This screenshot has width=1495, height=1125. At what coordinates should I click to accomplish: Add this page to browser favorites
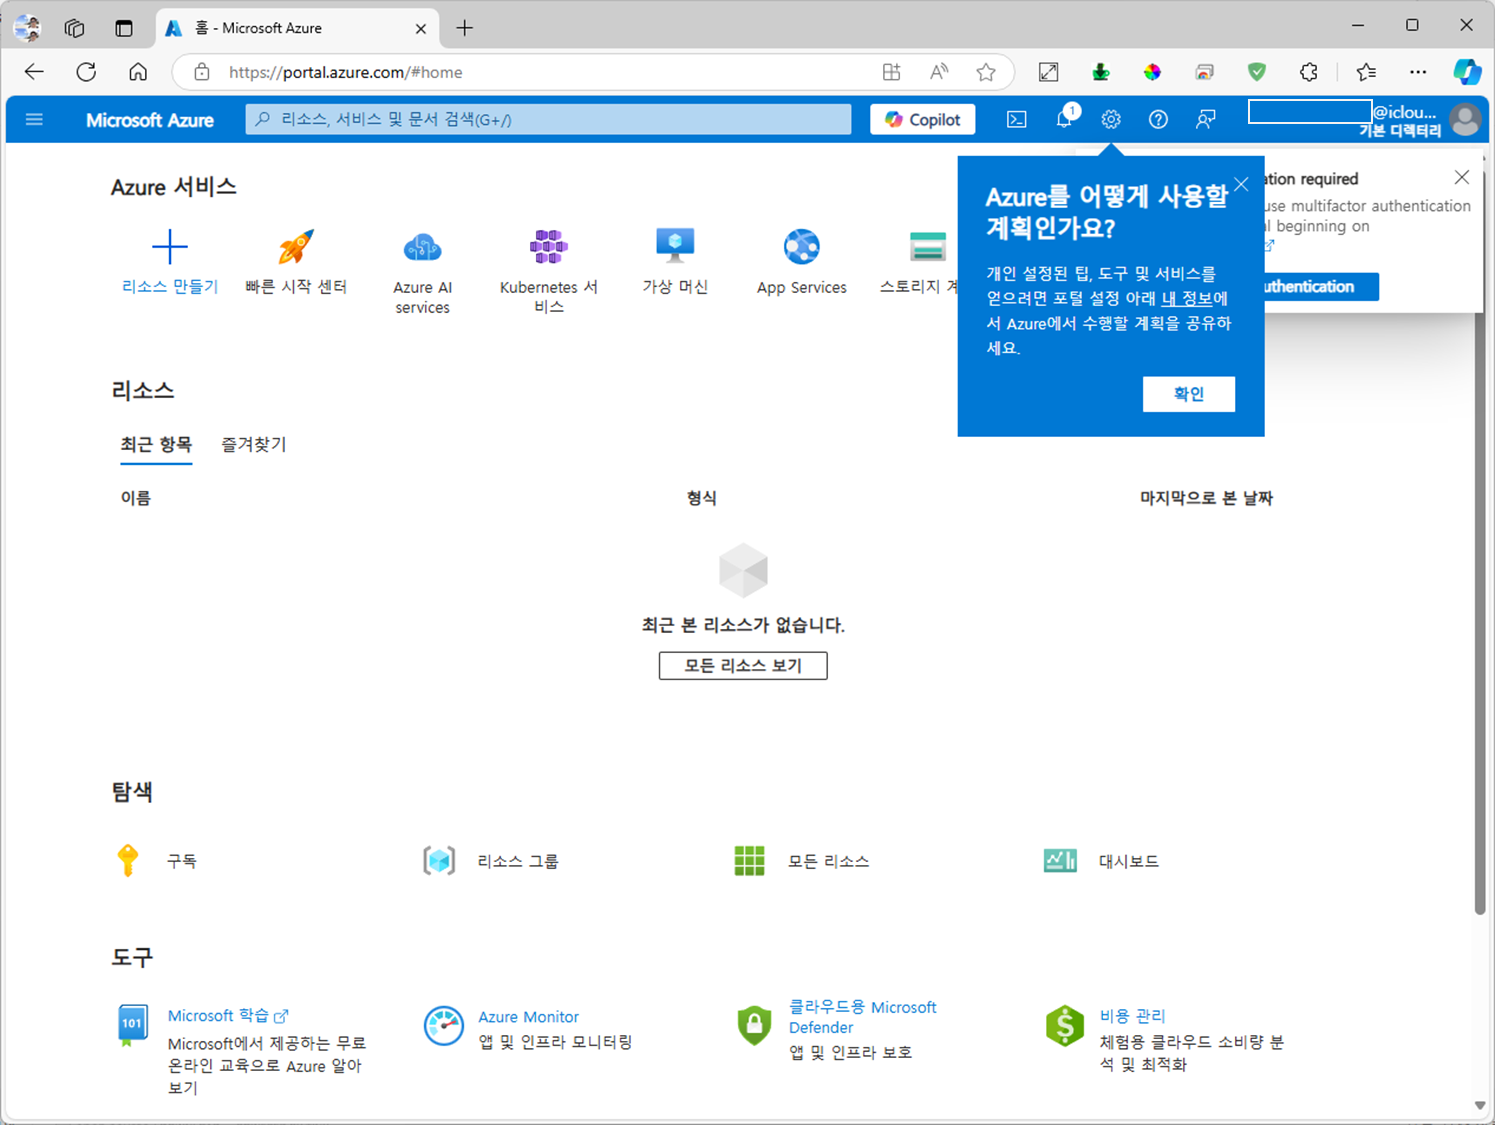[x=986, y=72]
